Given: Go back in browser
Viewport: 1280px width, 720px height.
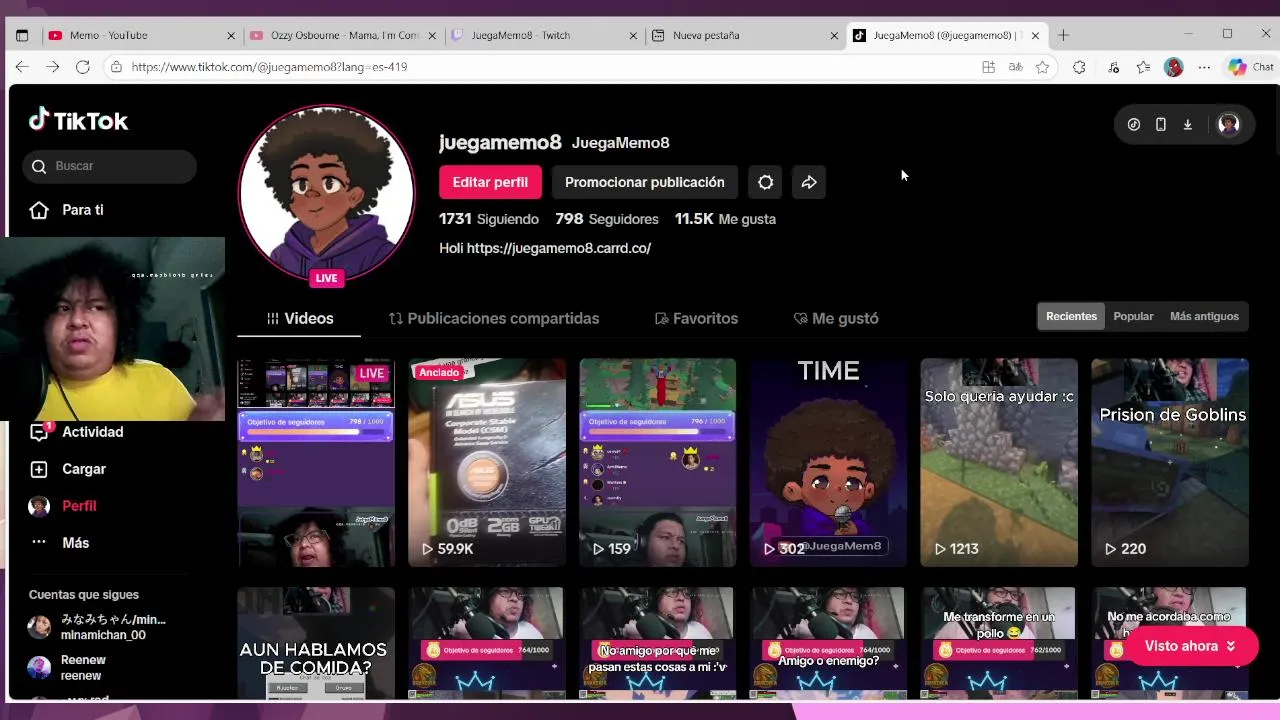Looking at the screenshot, I should 22,67.
